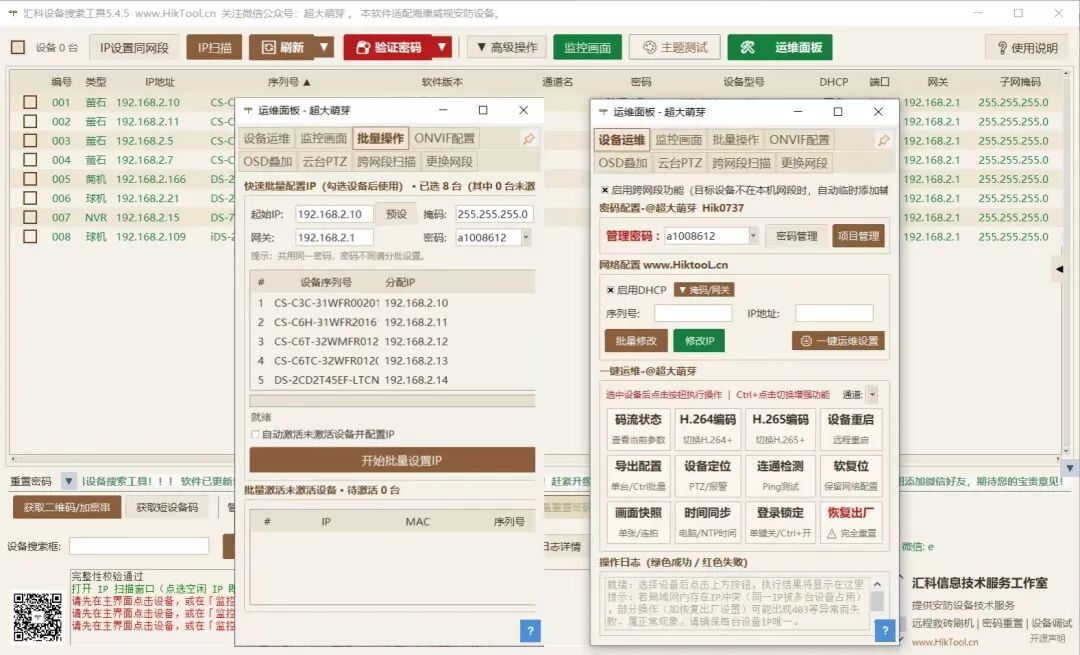Image resolution: width=1080 pixels, height=655 pixels.
Task: Open the blue help question icon beside 操作日志 box
Action: (x=884, y=630)
